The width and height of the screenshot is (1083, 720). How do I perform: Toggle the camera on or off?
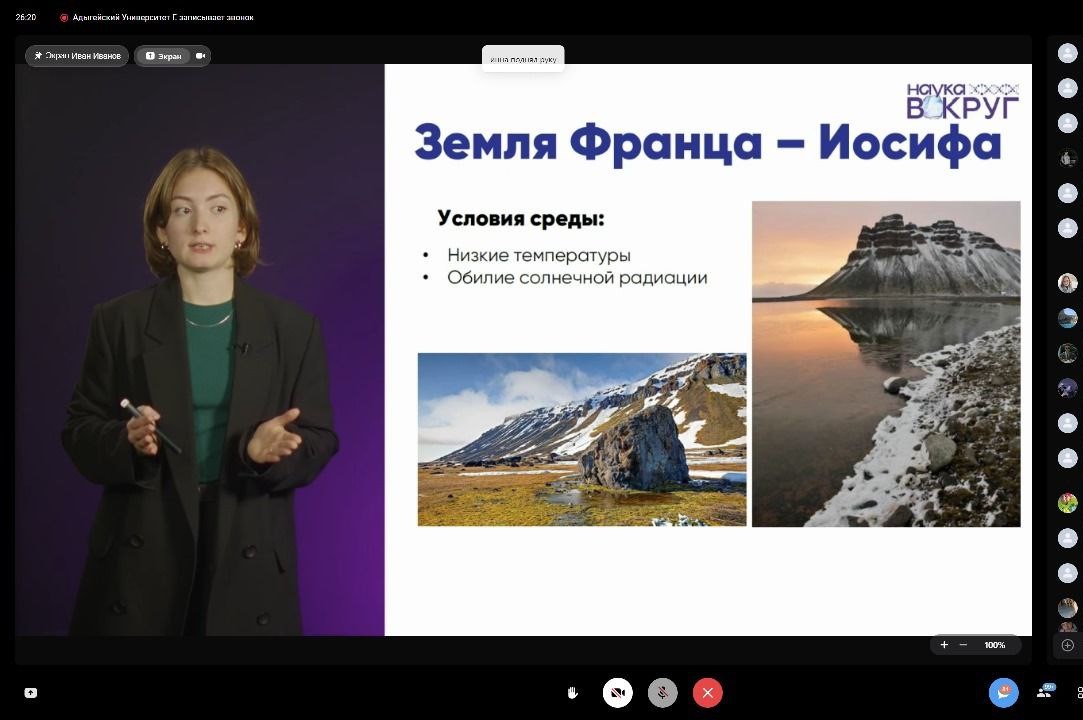618,693
